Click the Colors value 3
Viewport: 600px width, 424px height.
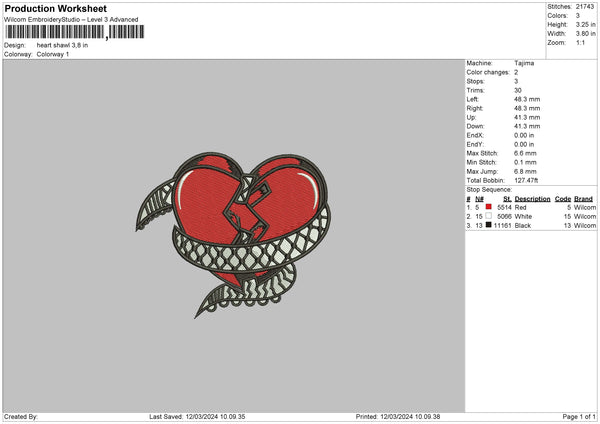point(578,16)
